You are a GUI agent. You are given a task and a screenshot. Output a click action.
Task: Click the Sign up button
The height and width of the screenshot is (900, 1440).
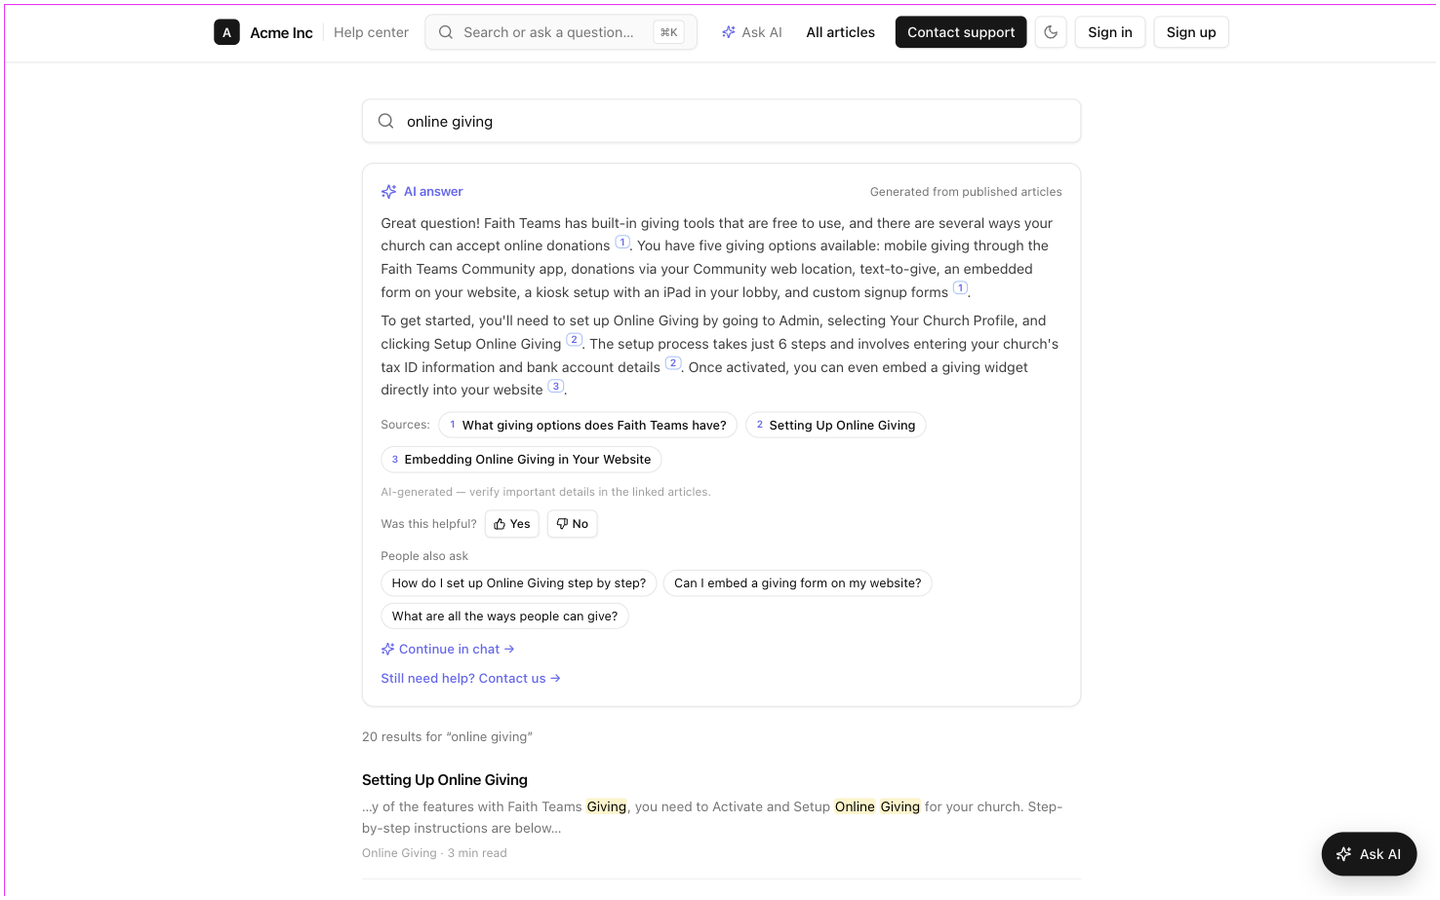coord(1191,32)
